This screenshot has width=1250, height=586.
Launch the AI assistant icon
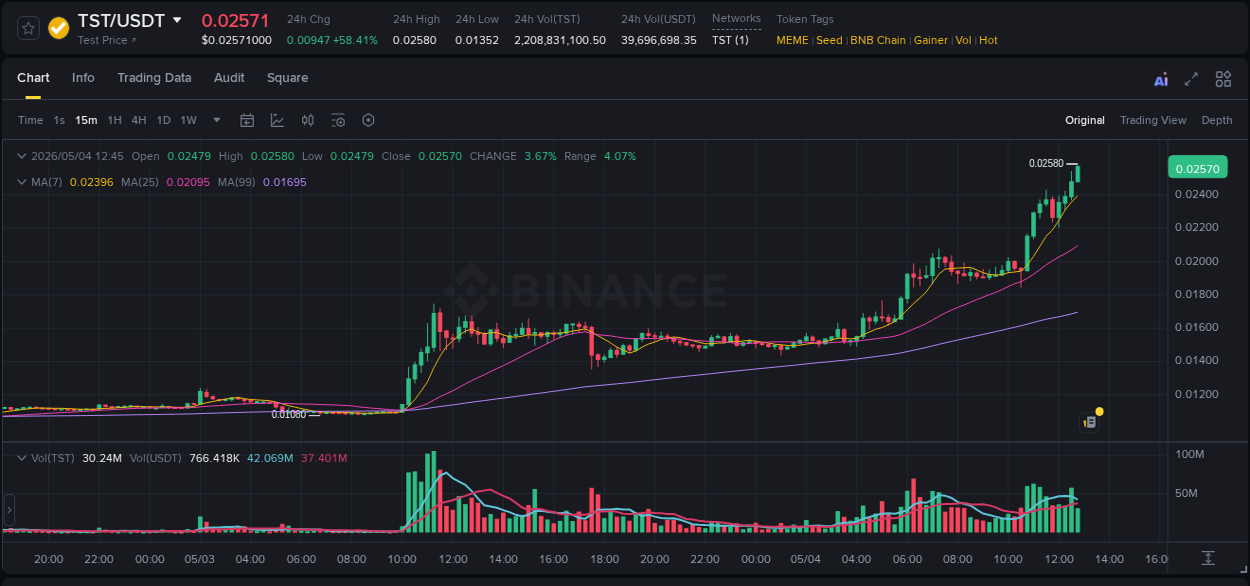point(1161,80)
